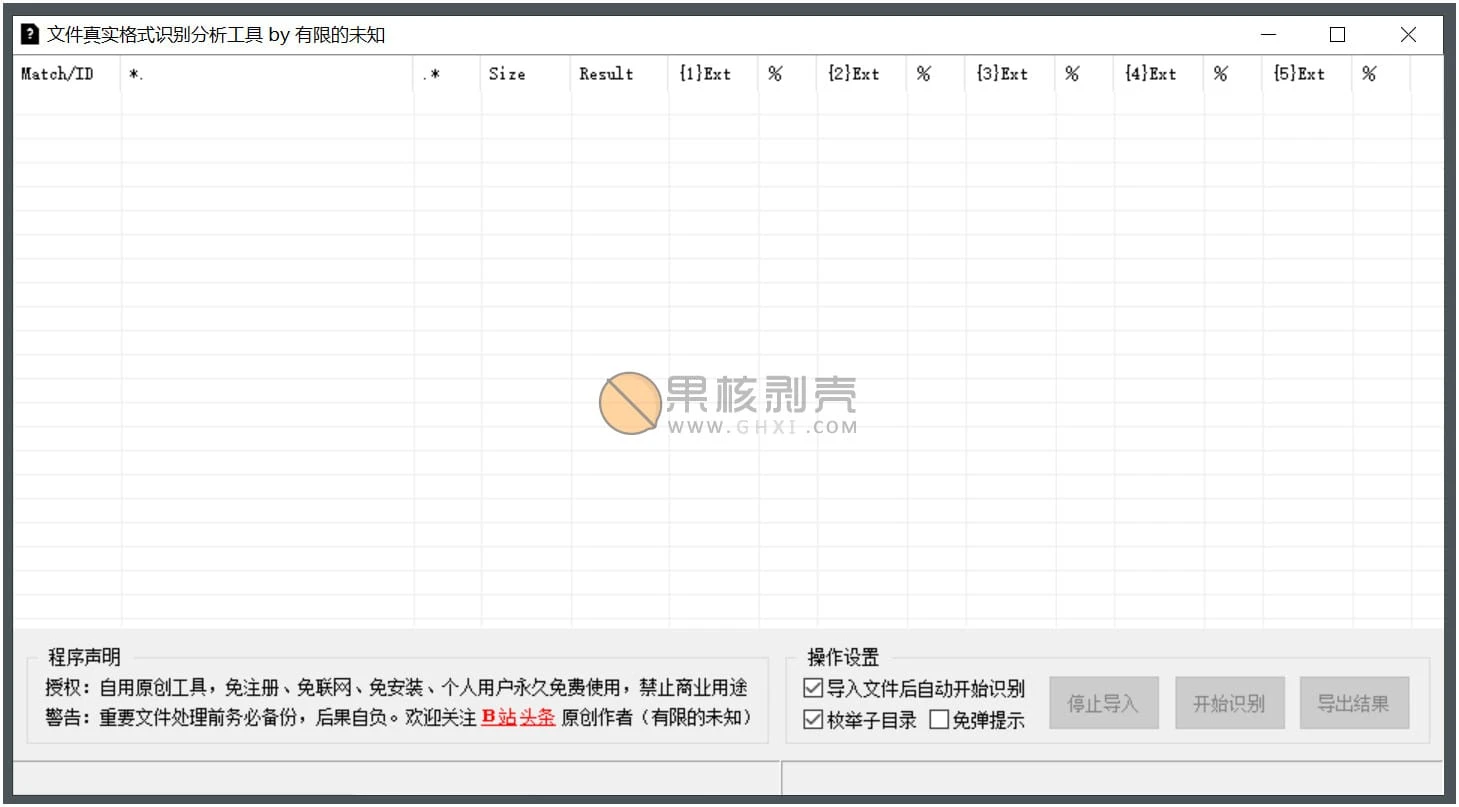Click the % header right of {1}Ext
This screenshot has width=1459, height=807.
788,74
